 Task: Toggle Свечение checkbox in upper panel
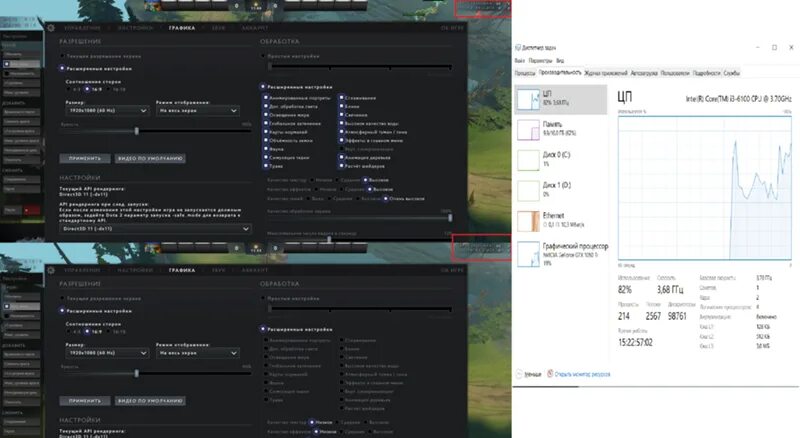[341, 115]
